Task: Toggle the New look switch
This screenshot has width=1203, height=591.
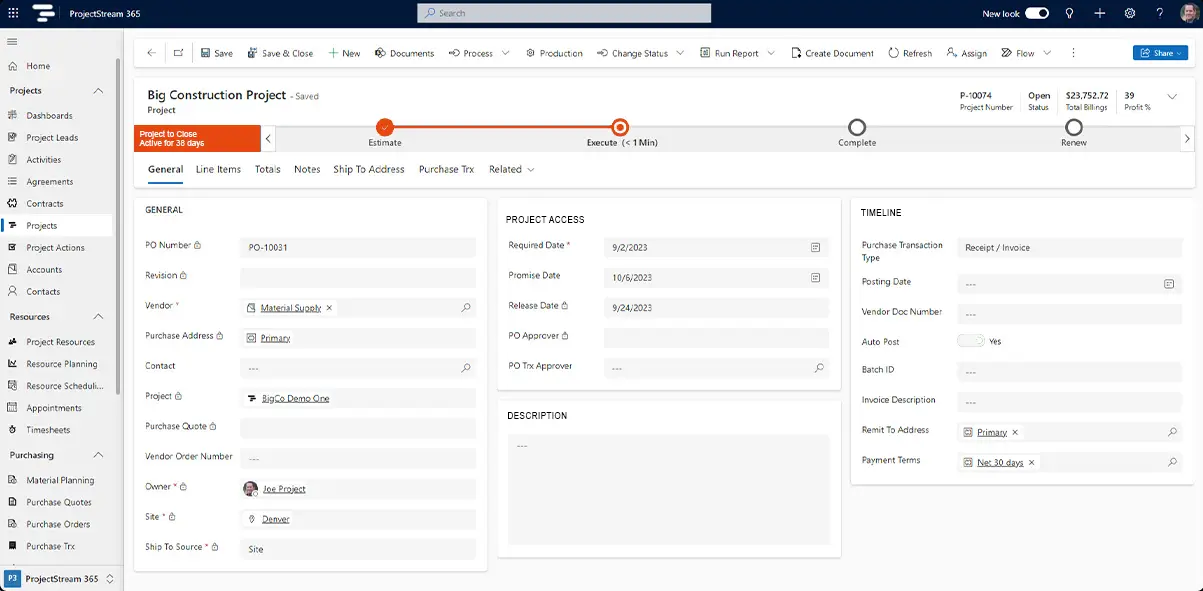Action: click(1037, 13)
